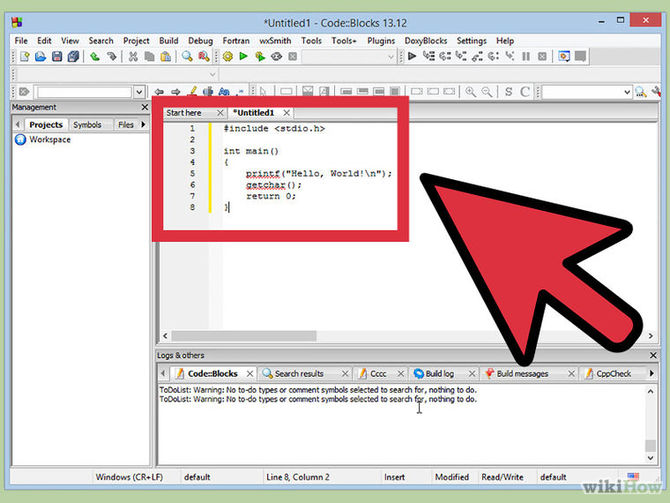Click the Run to cursor debugger icon
Image resolution: width=670 pixels, height=503 pixels.
[x=429, y=56]
